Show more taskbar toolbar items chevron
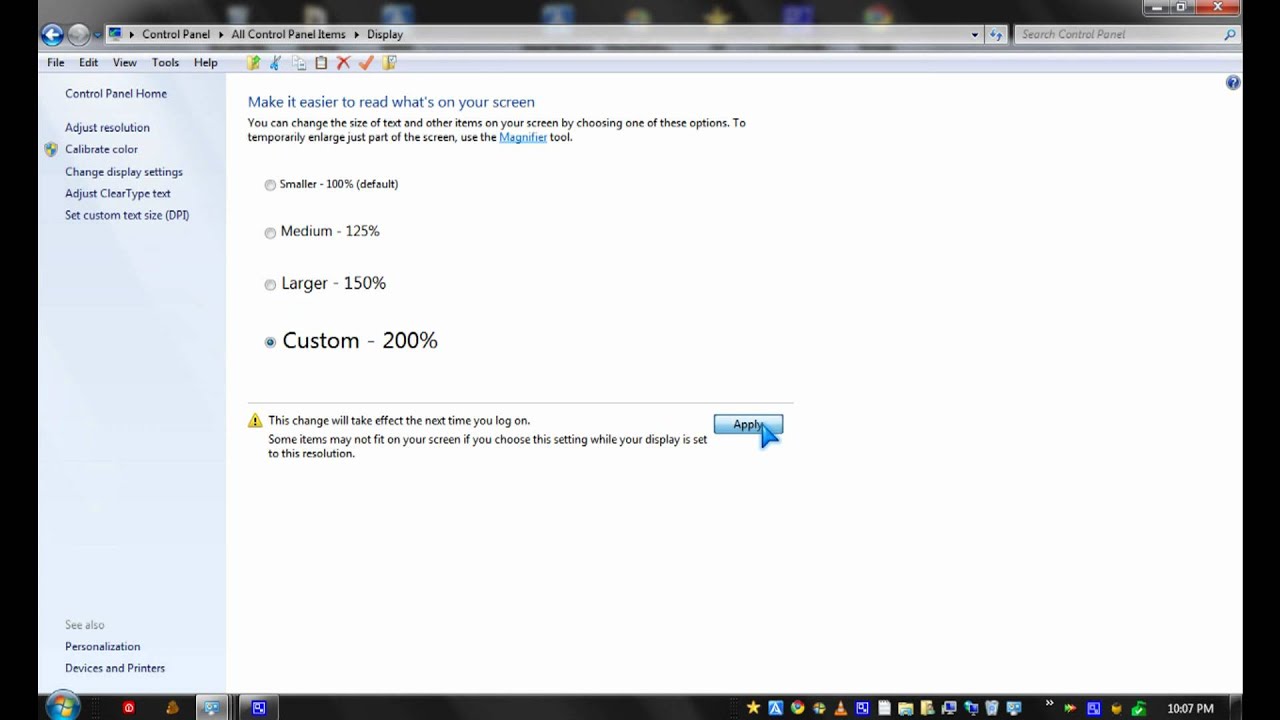1280x720 pixels. click(1049, 703)
